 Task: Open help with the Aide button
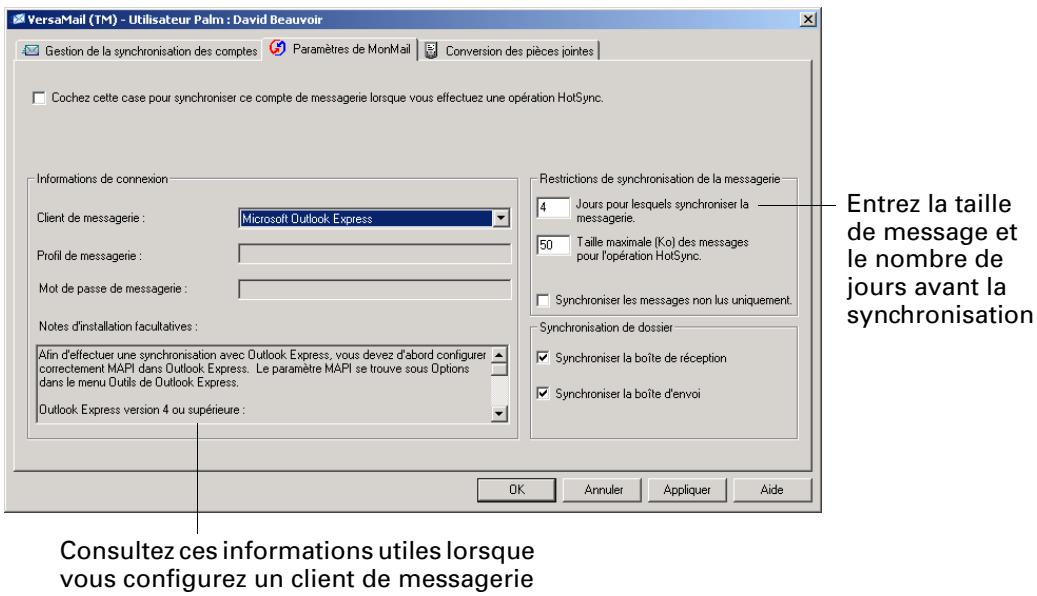click(x=772, y=490)
